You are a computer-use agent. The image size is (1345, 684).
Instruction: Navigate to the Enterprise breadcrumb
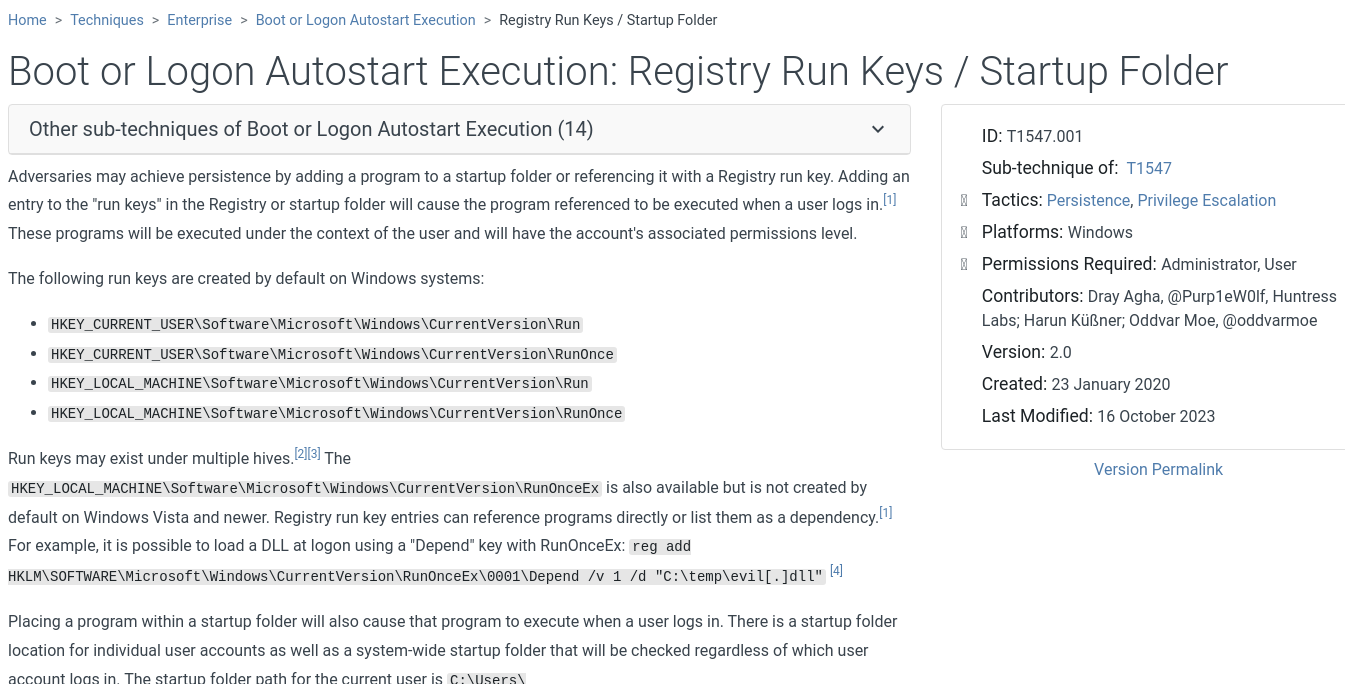coord(200,20)
